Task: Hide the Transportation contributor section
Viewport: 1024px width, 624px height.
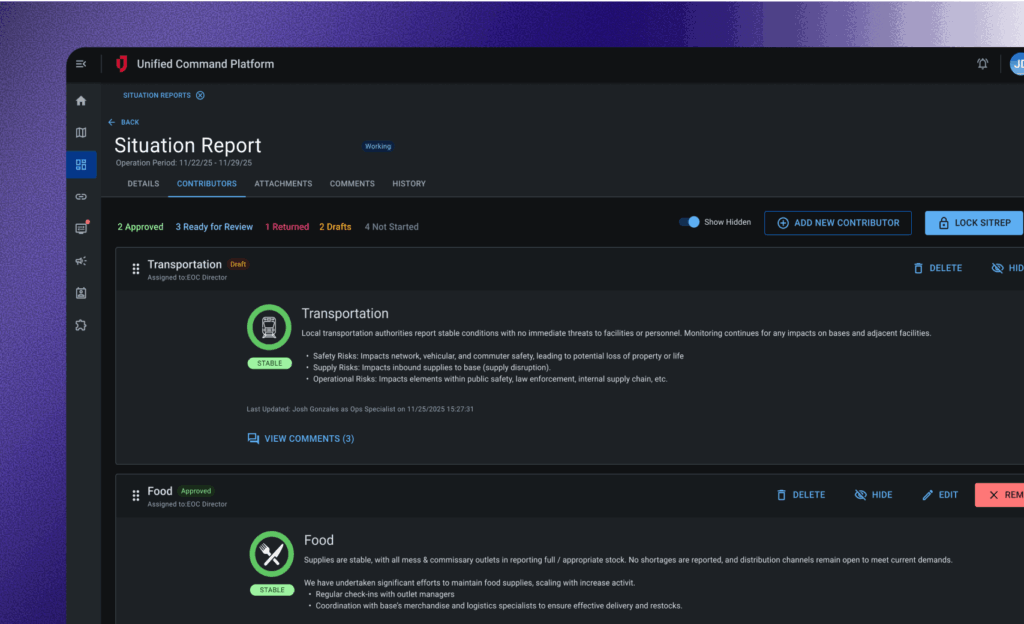Action: click(x=1006, y=268)
